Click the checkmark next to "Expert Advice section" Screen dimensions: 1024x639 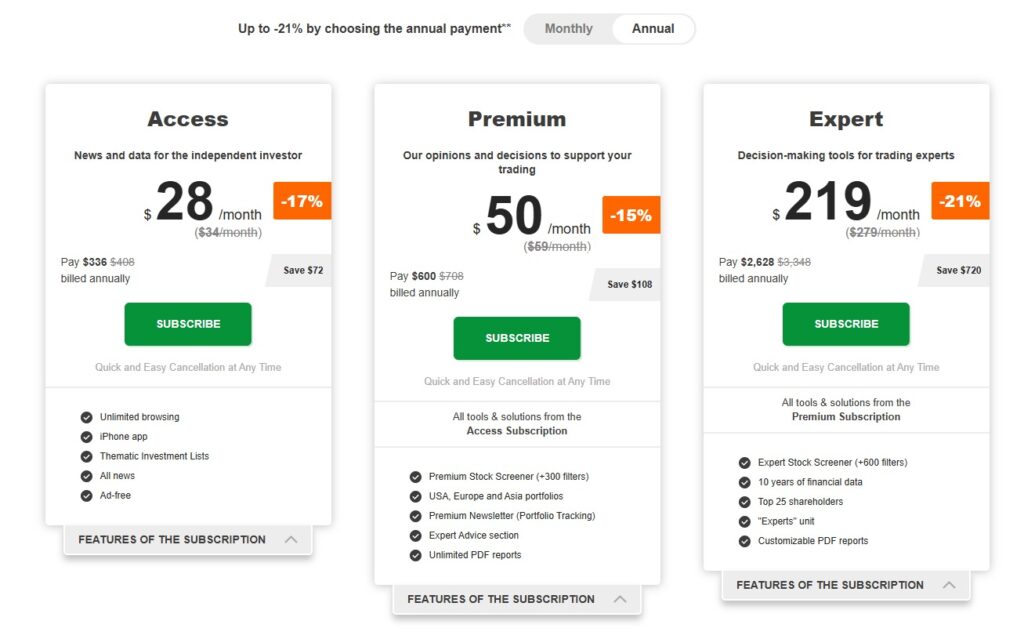415,535
